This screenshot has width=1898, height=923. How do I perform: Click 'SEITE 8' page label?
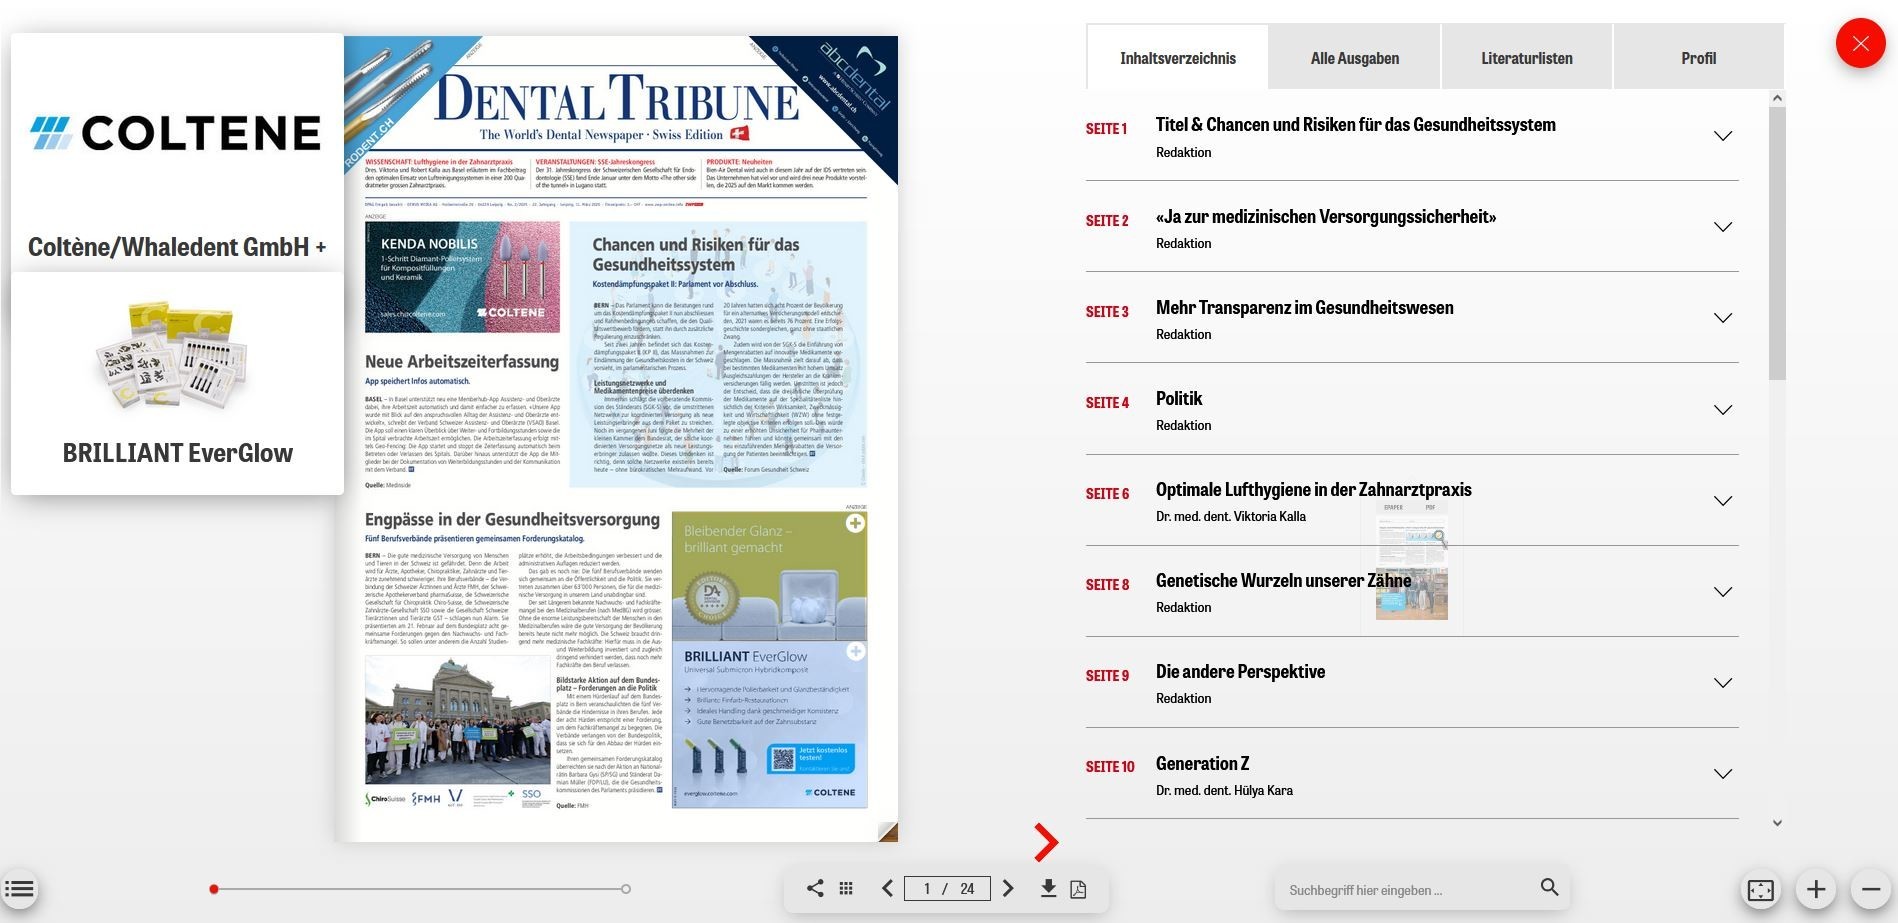[1107, 585]
